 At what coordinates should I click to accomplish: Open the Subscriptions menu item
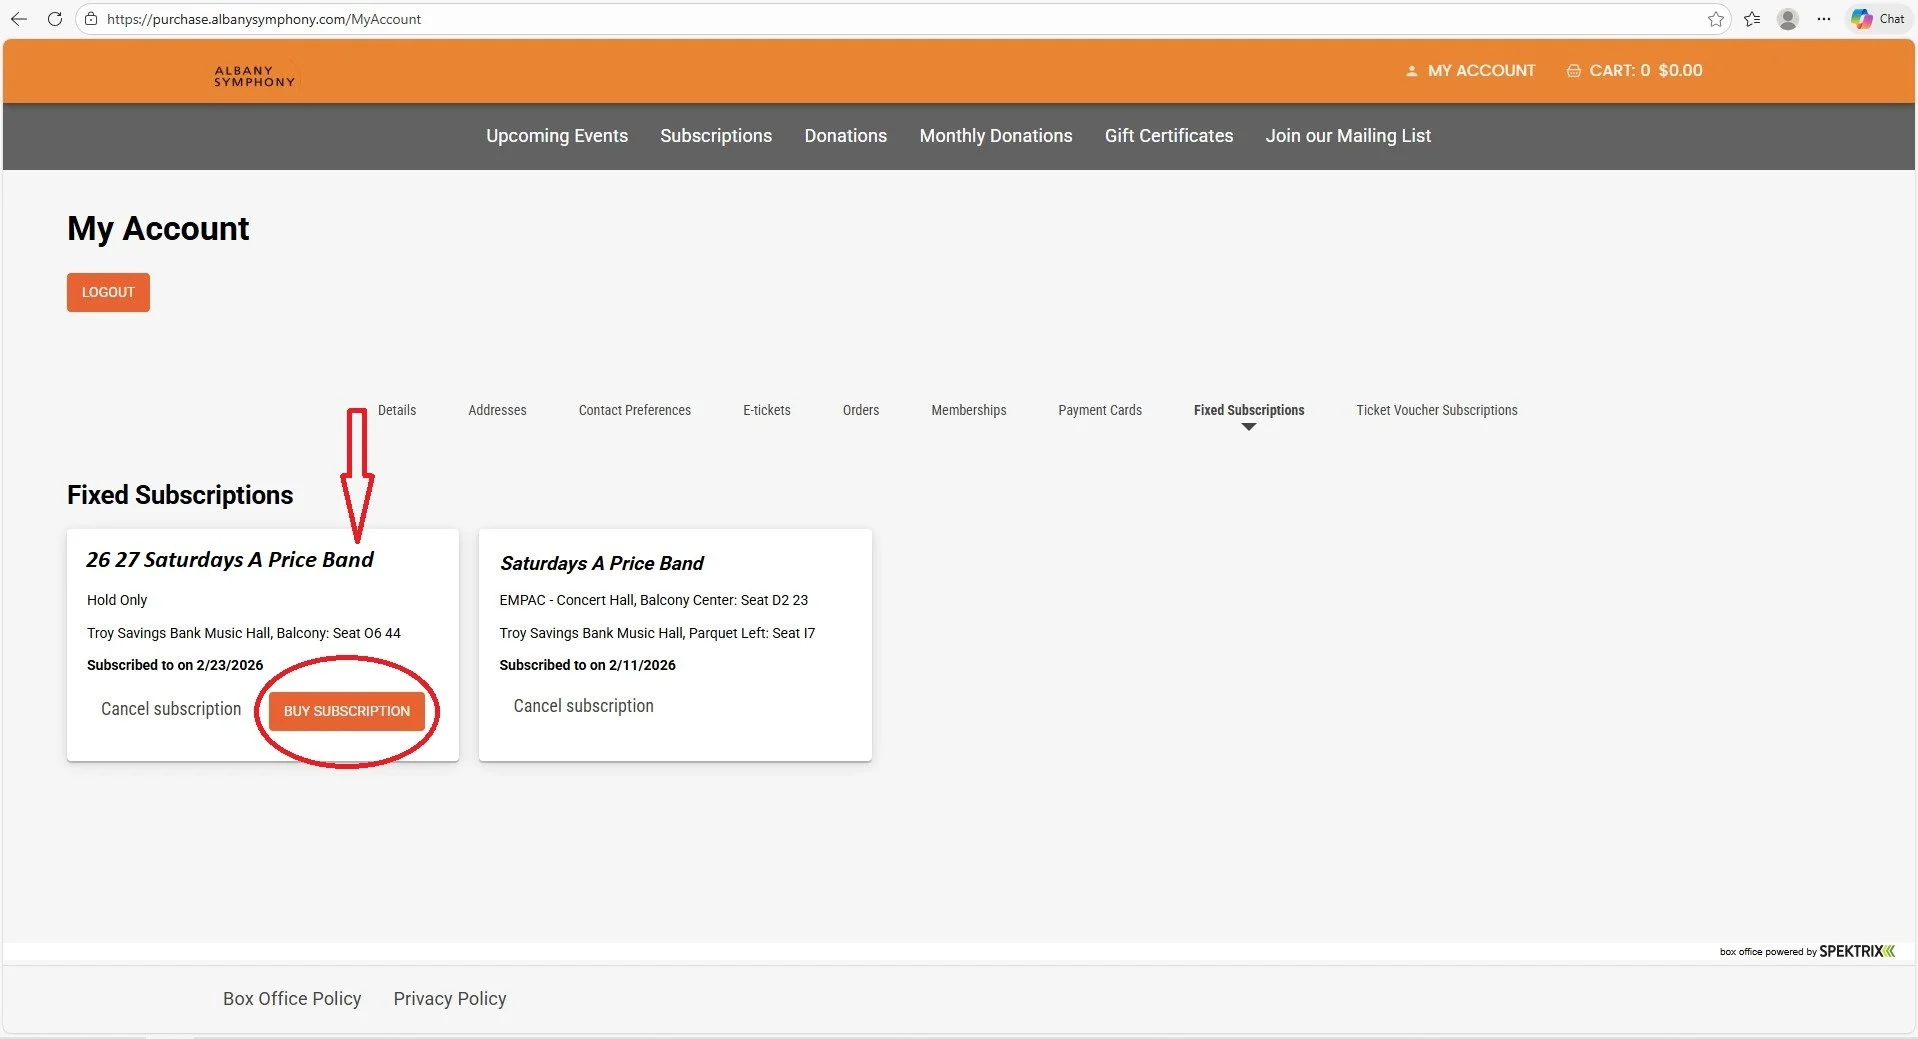point(715,136)
